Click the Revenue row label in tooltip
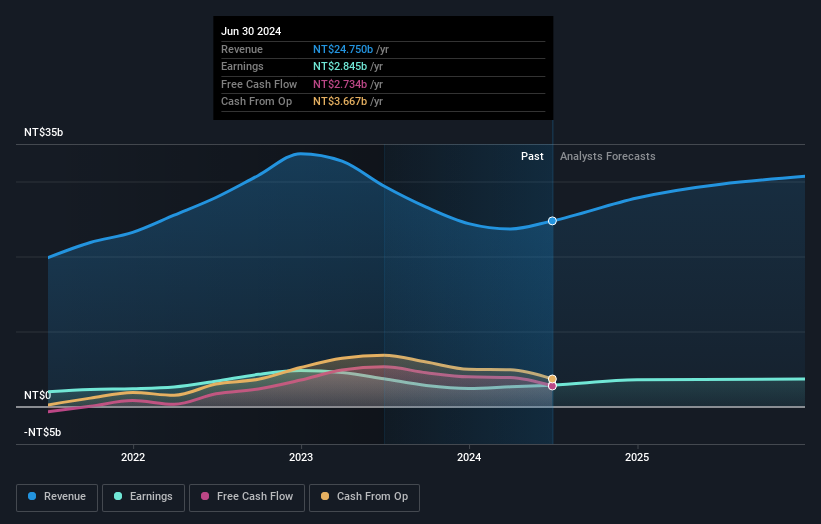The height and width of the screenshot is (524, 821). (x=242, y=49)
